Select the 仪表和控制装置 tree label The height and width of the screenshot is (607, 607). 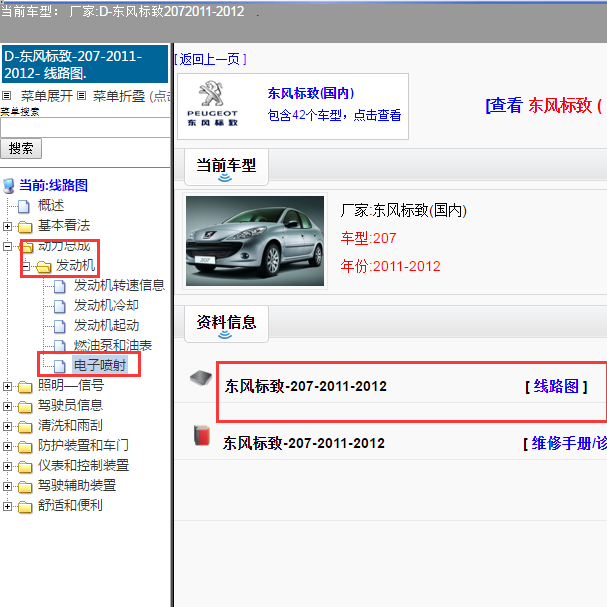click(x=83, y=466)
